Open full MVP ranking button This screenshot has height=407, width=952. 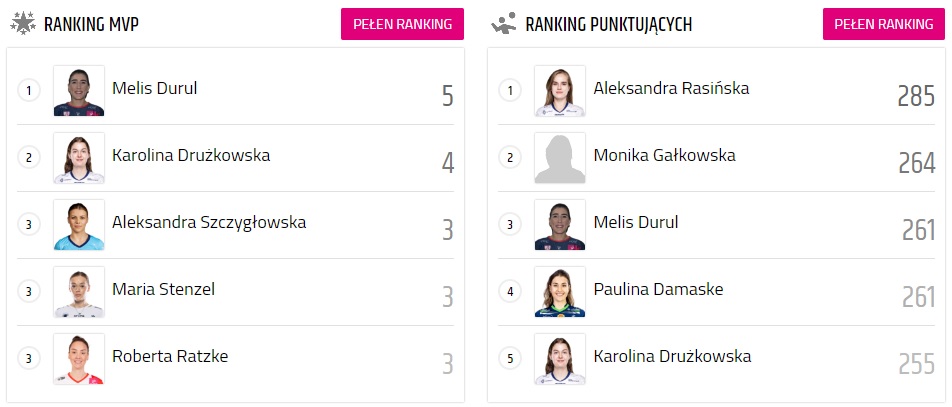[402, 23]
